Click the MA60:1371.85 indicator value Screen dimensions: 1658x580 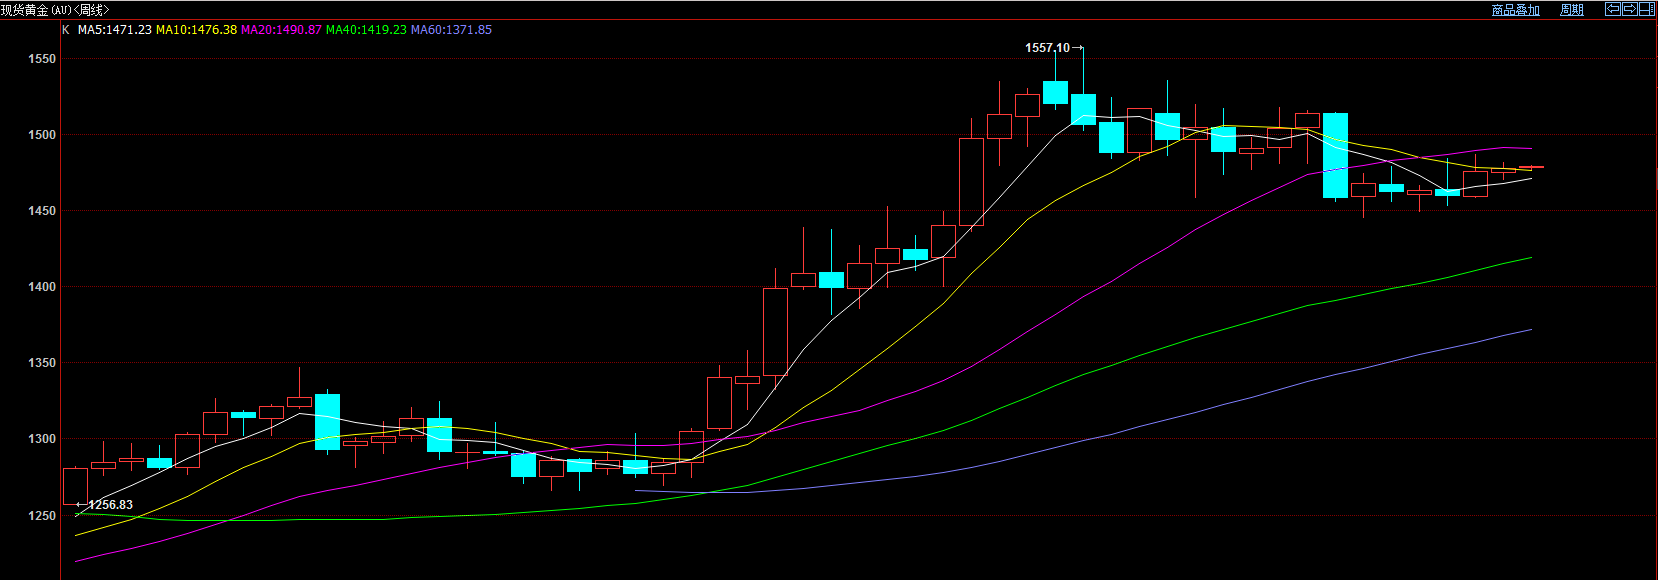click(x=451, y=30)
